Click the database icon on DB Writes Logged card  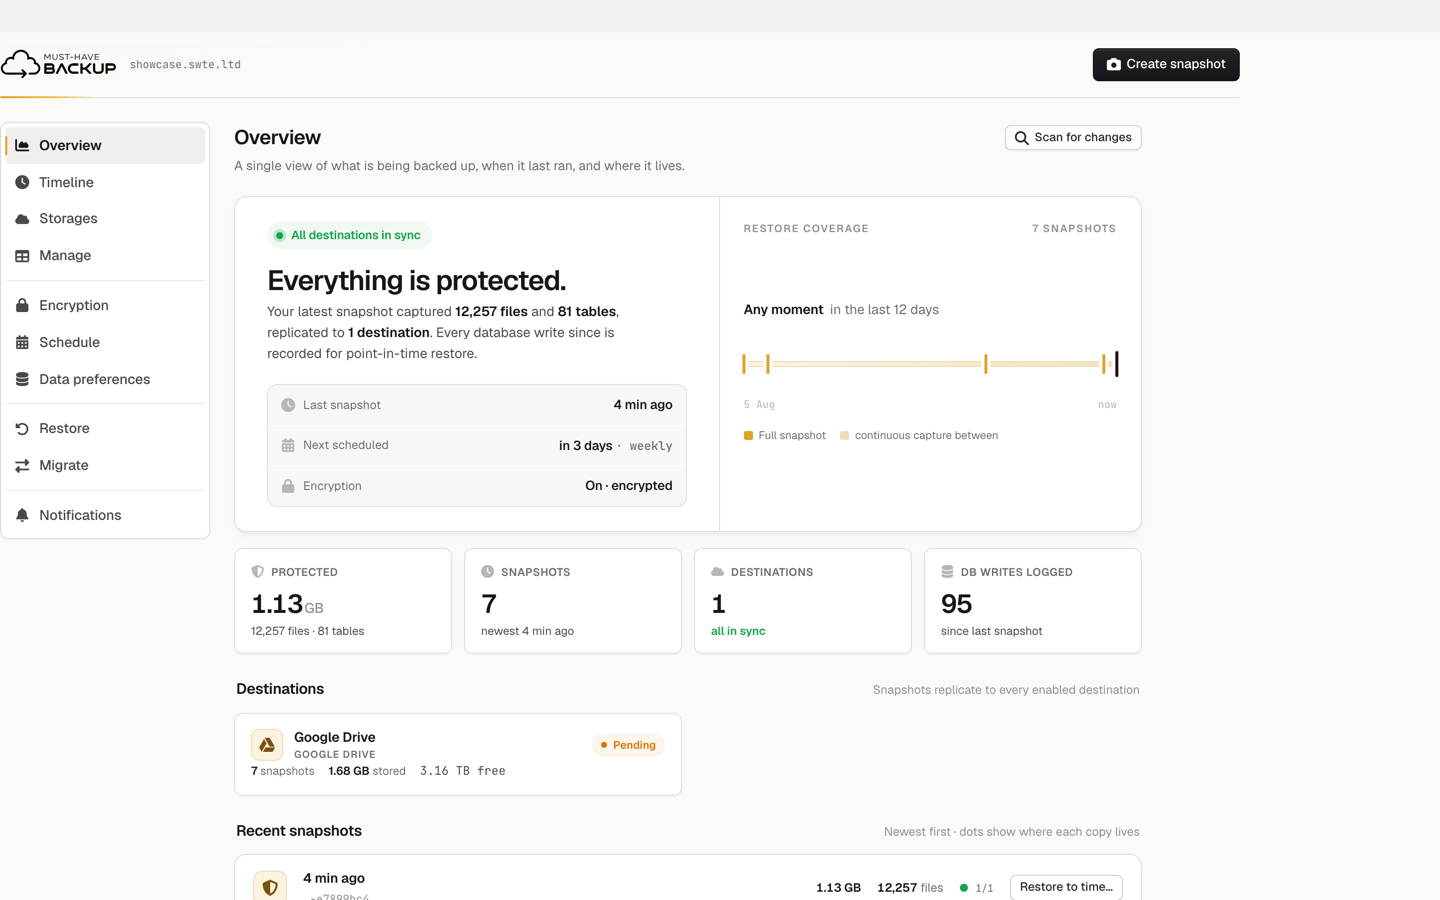(x=947, y=572)
